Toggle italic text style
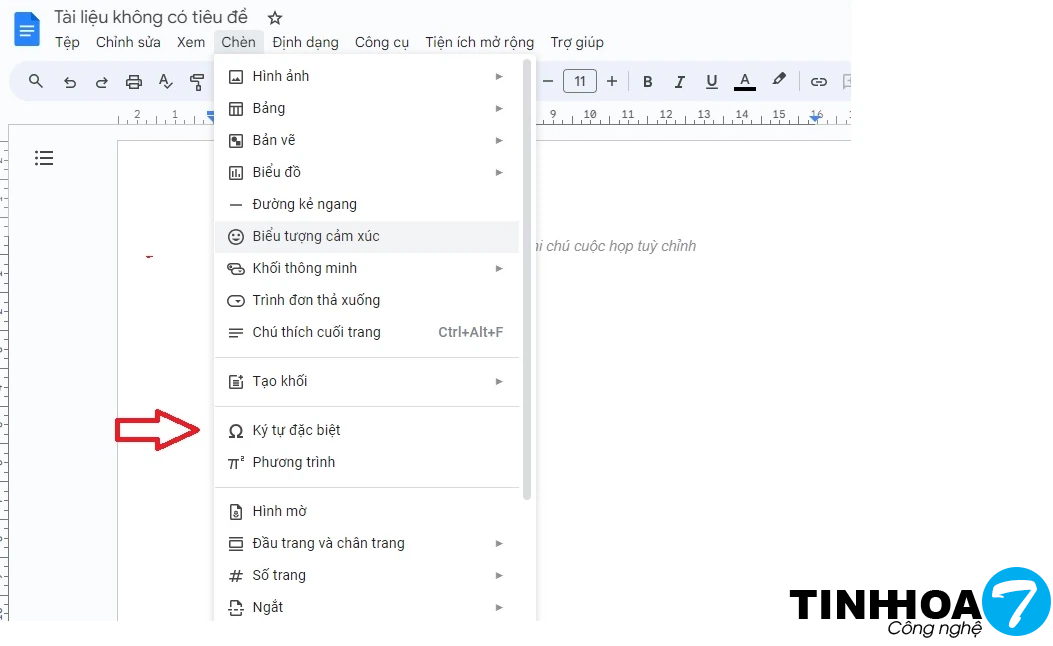The height and width of the screenshot is (646, 1053). (x=679, y=82)
